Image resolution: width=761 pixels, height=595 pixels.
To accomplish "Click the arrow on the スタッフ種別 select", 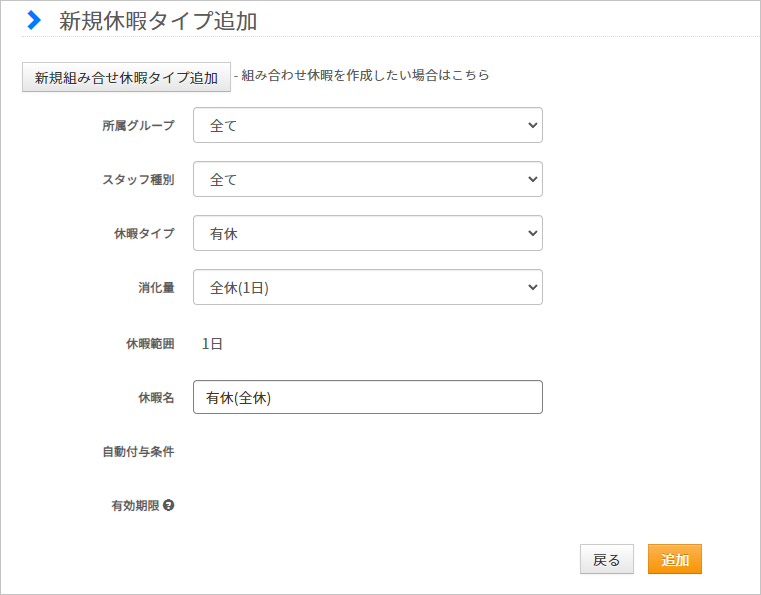I will [x=532, y=179].
